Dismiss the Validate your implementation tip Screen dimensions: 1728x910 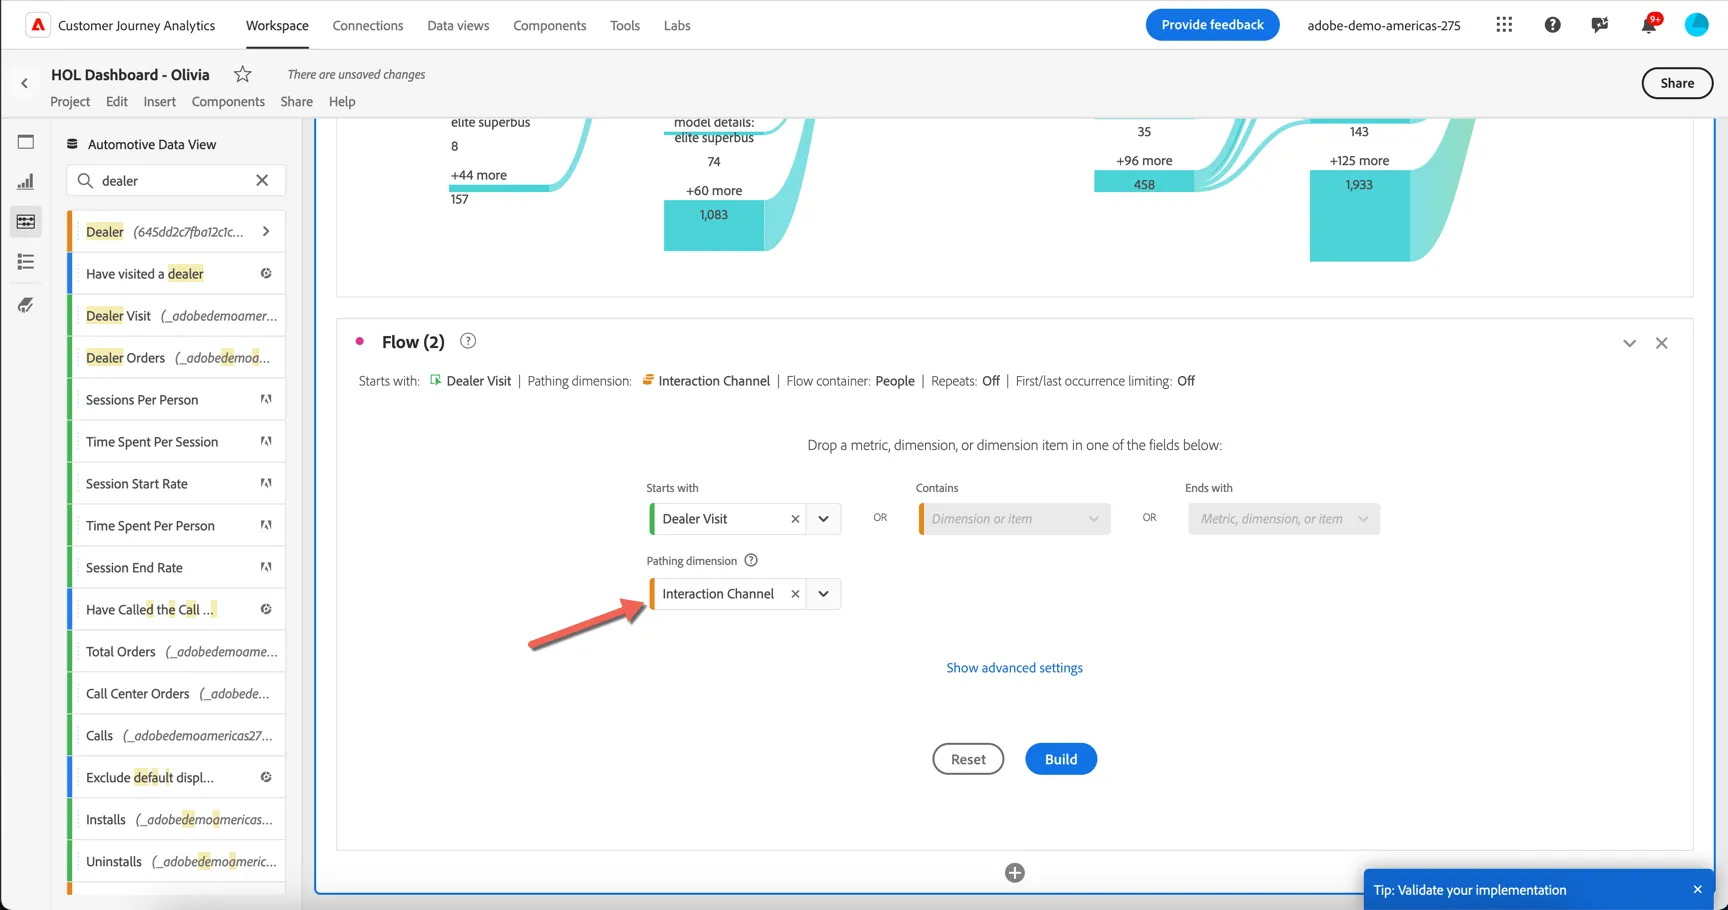click(1697, 890)
